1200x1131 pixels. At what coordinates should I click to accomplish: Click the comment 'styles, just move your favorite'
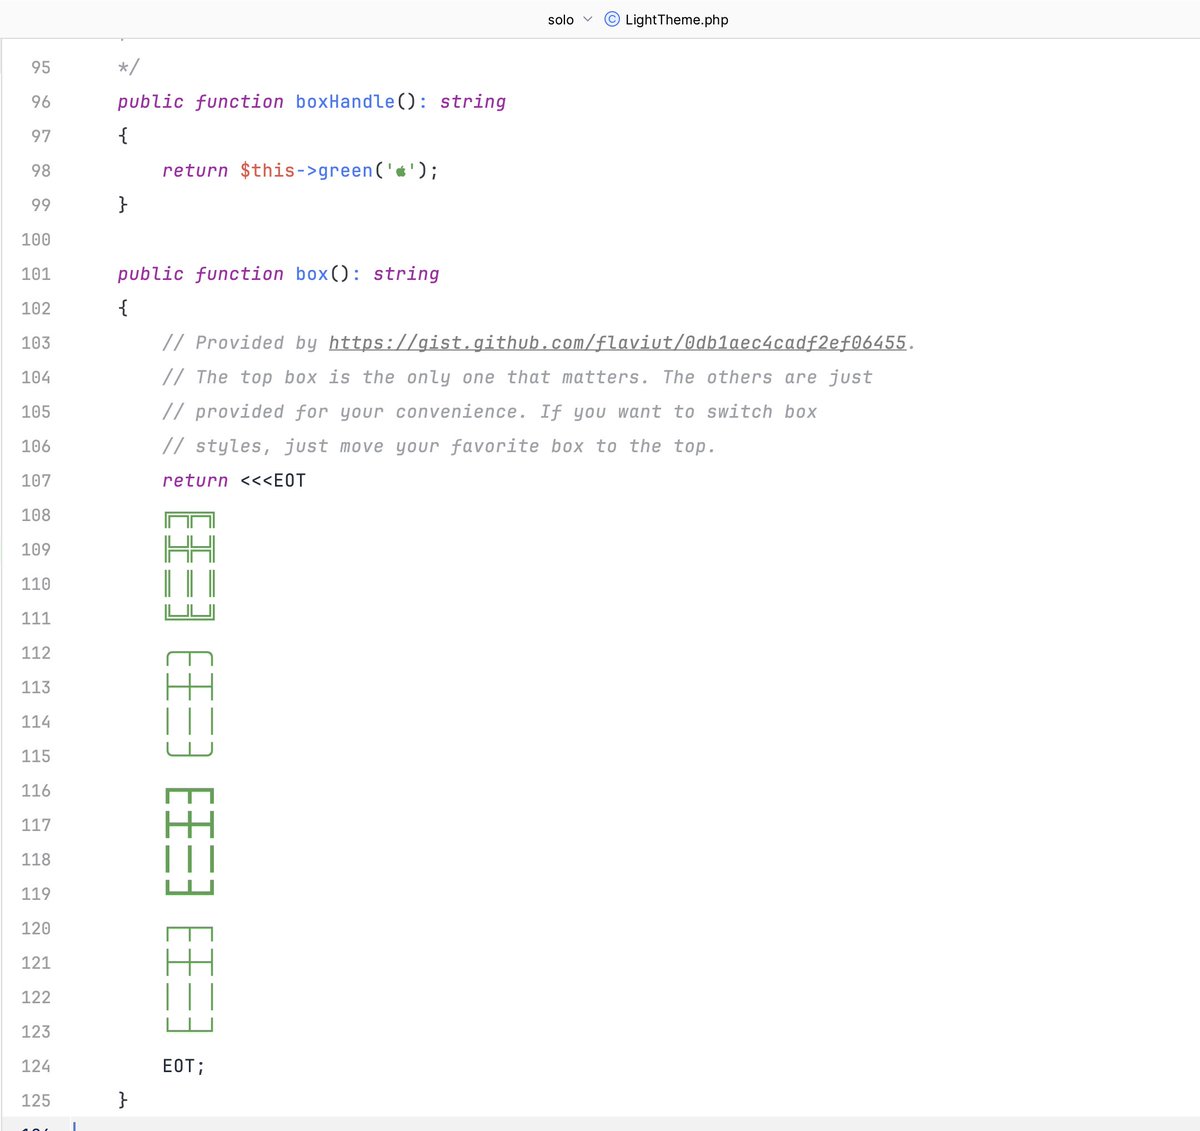[367, 446]
